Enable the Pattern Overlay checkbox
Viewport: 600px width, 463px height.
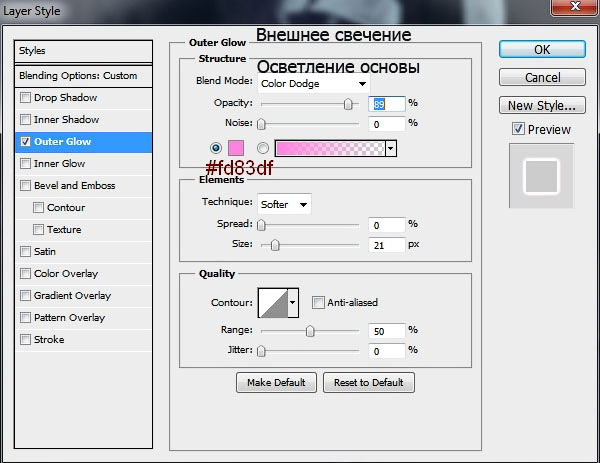click(x=25, y=317)
